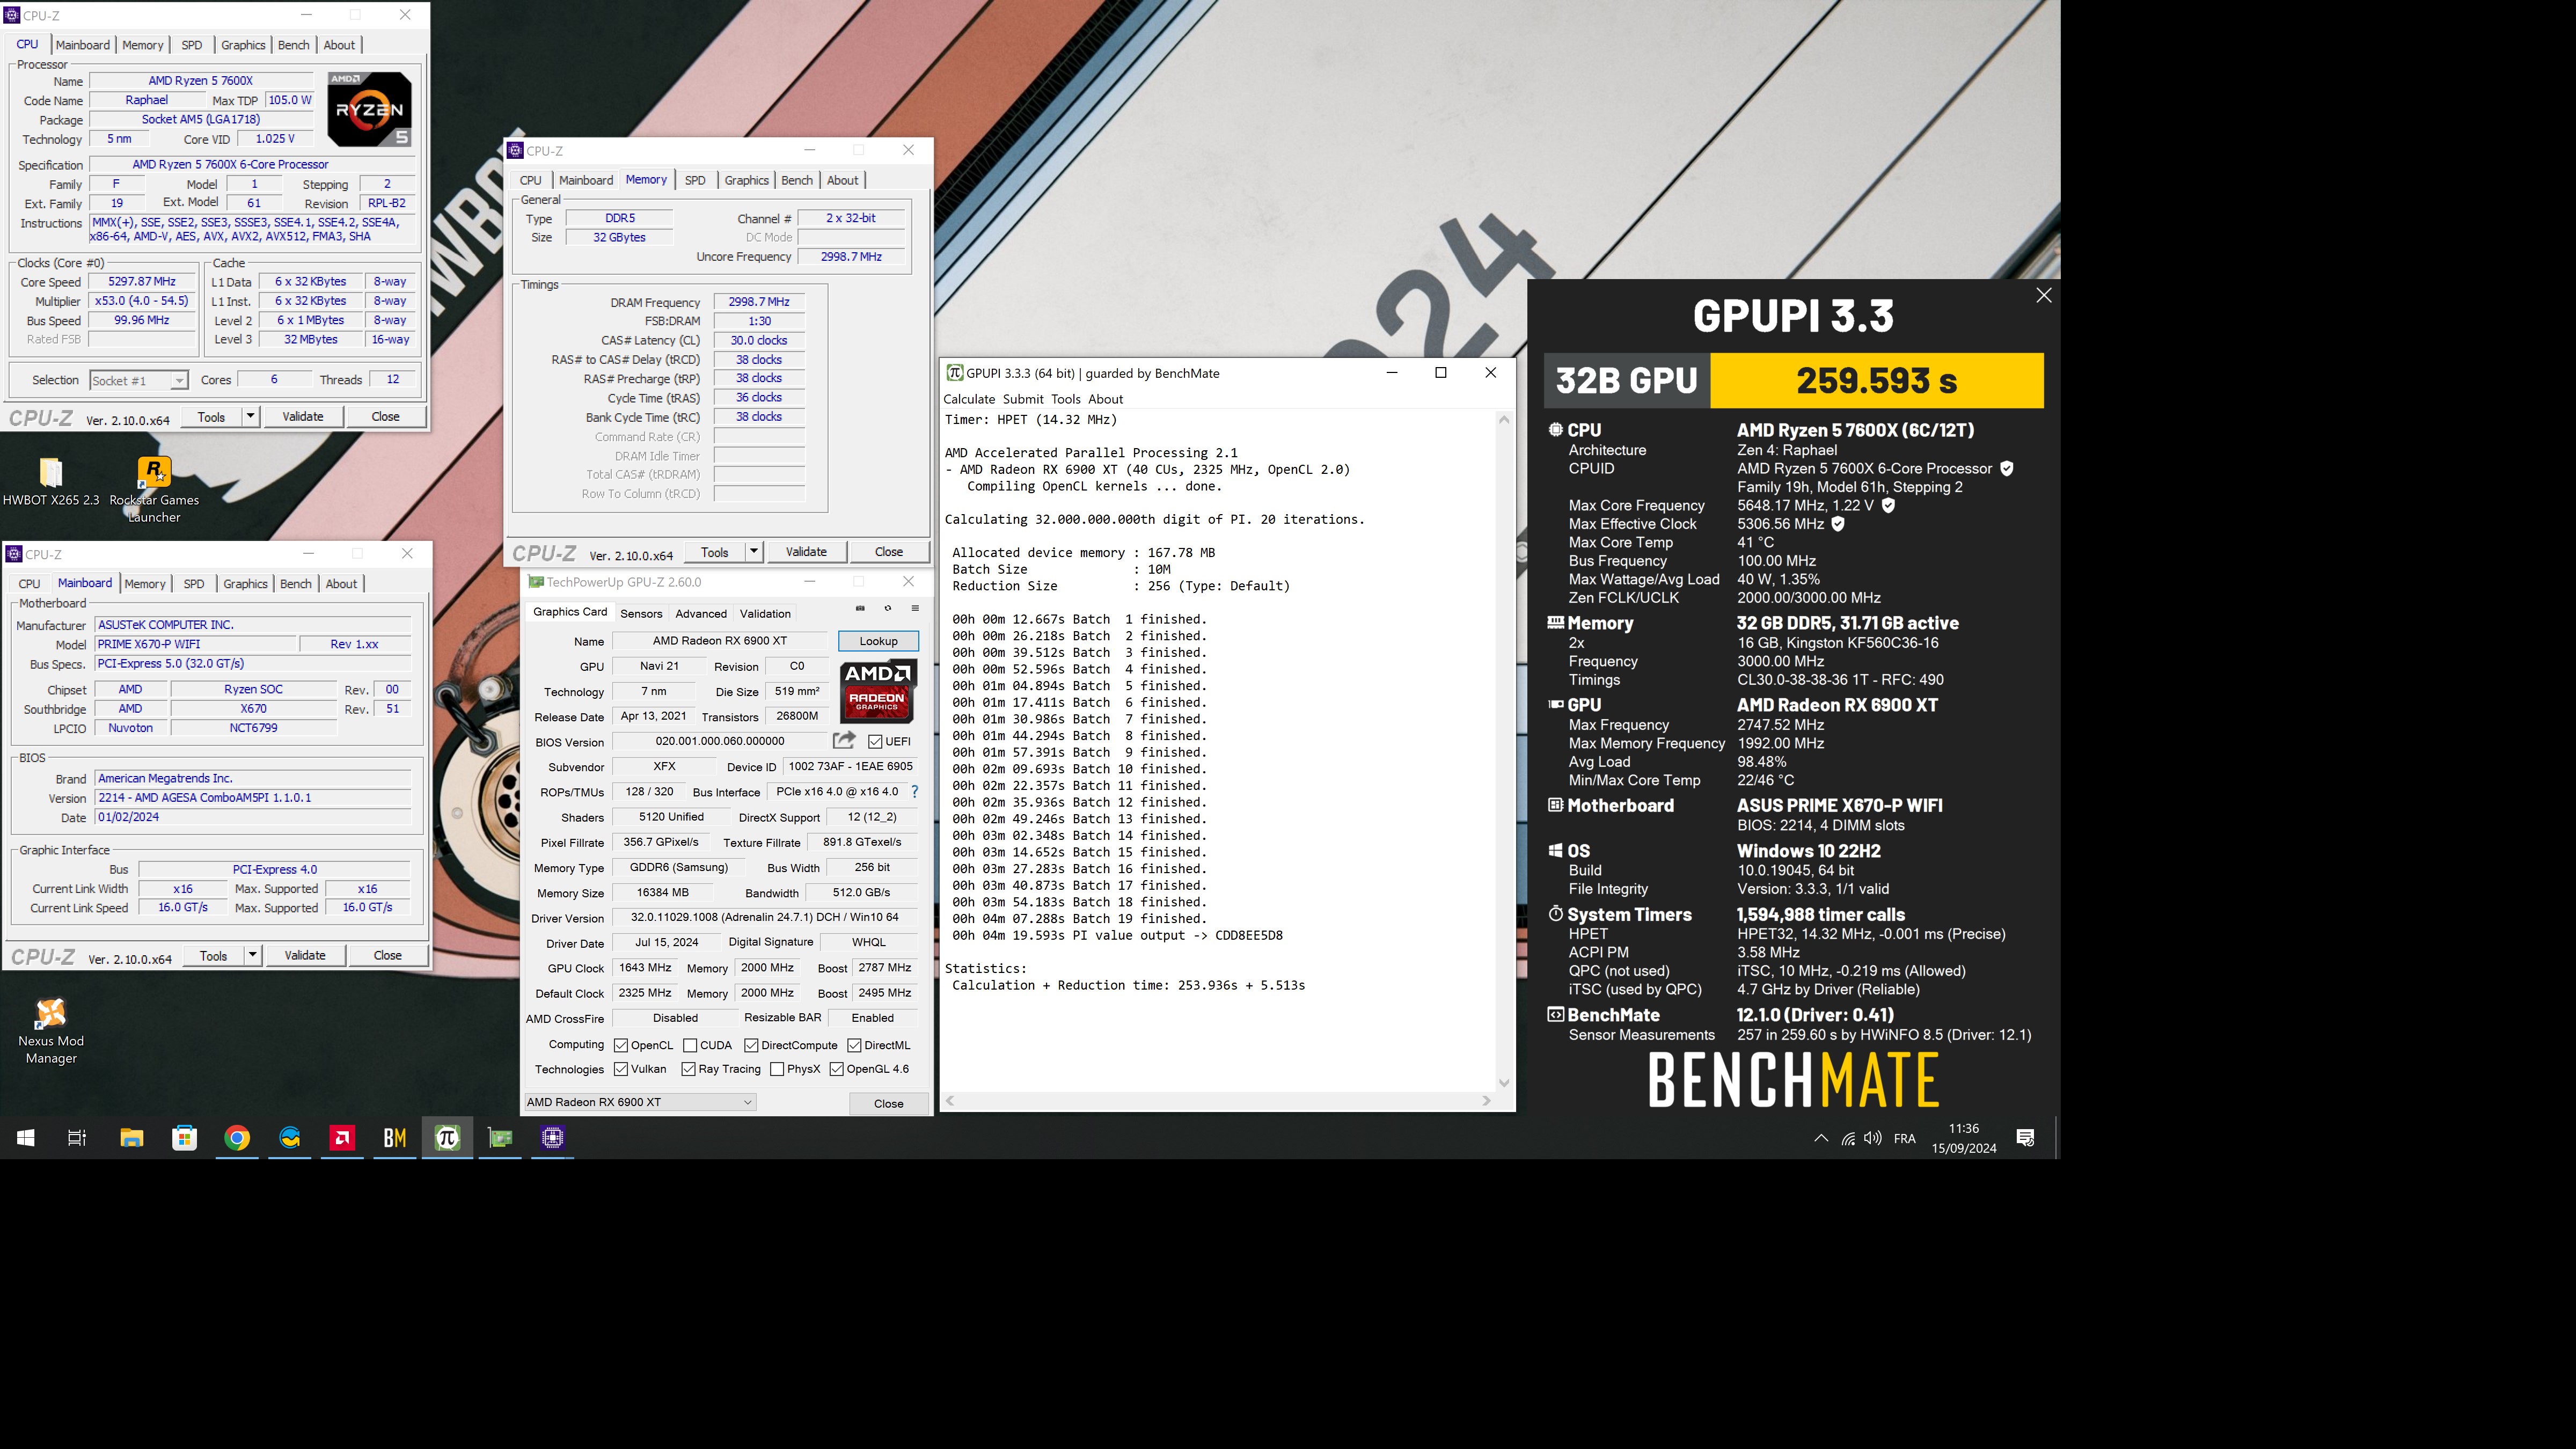Toggle the OpenCL checkbox
The image size is (2576, 1449).
pos(621,1045)
